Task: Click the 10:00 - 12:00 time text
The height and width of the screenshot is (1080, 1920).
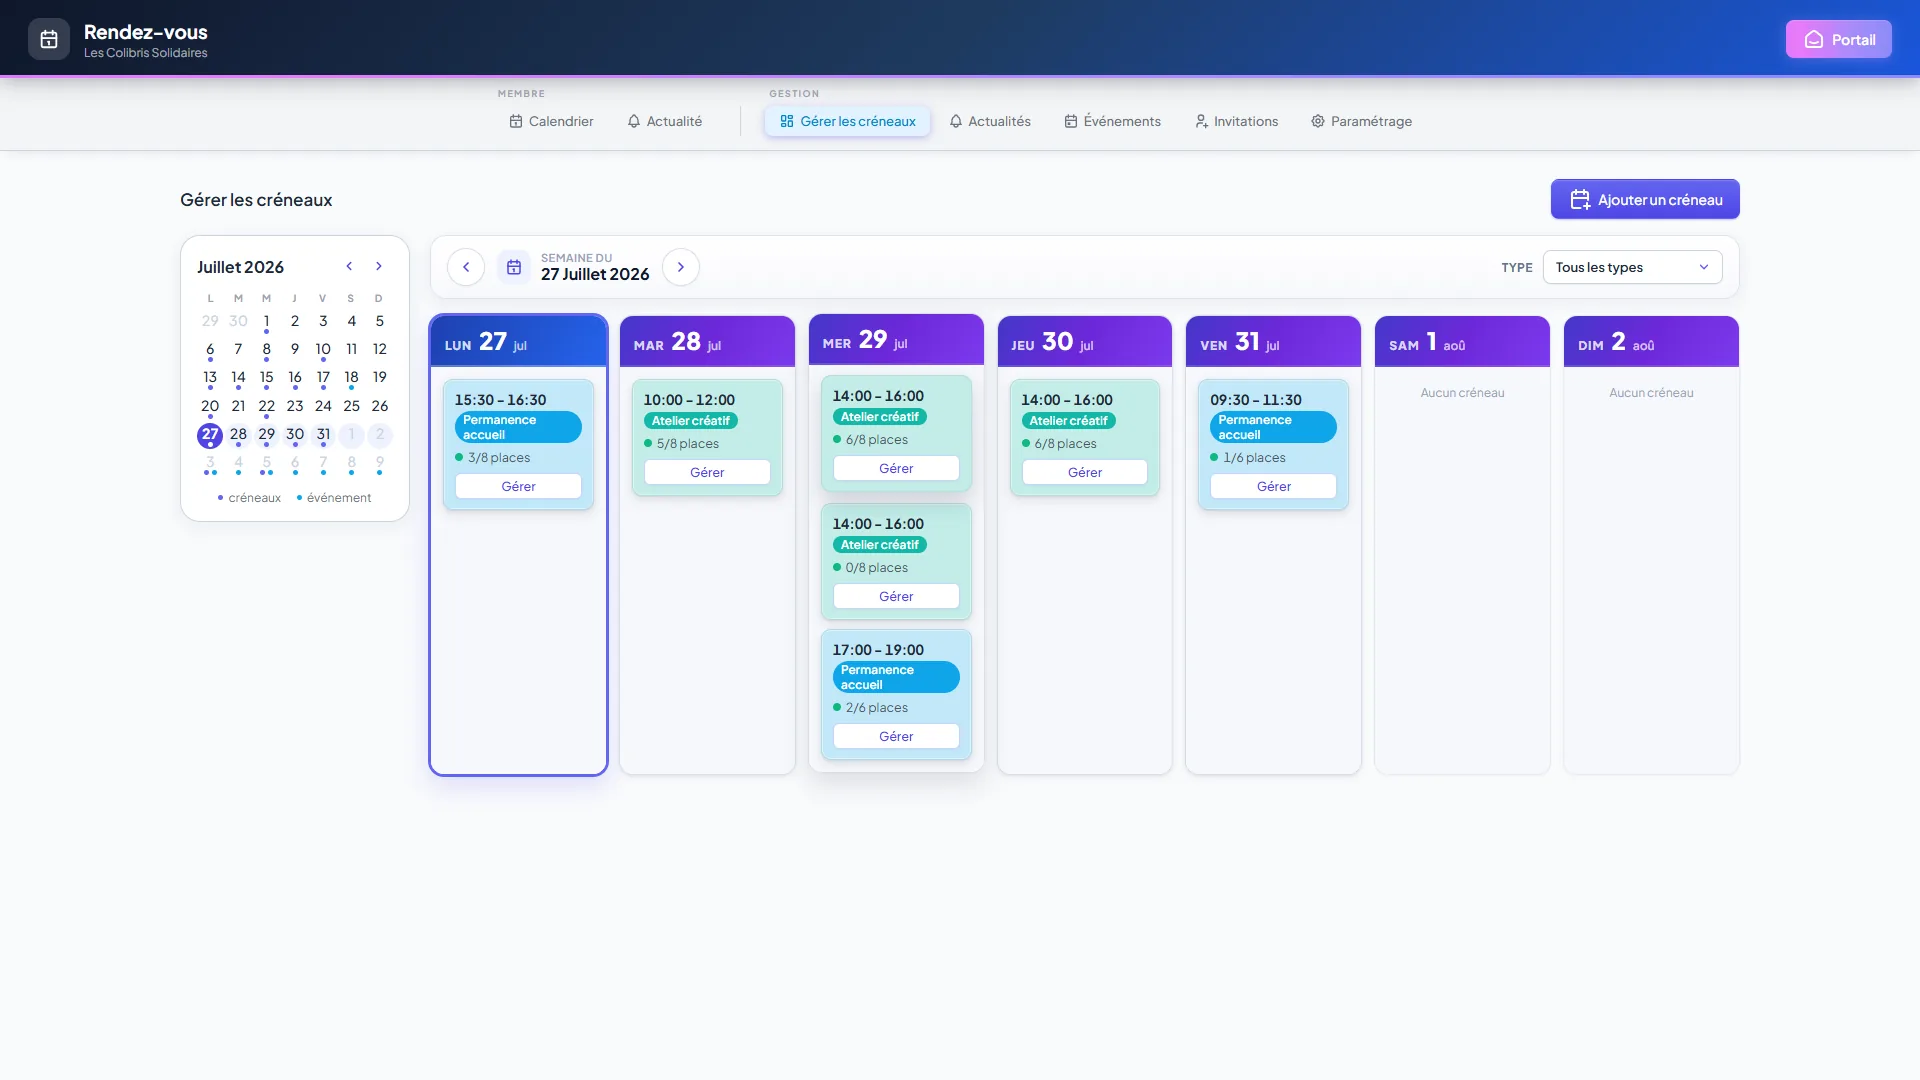Action: pos(689,400)
